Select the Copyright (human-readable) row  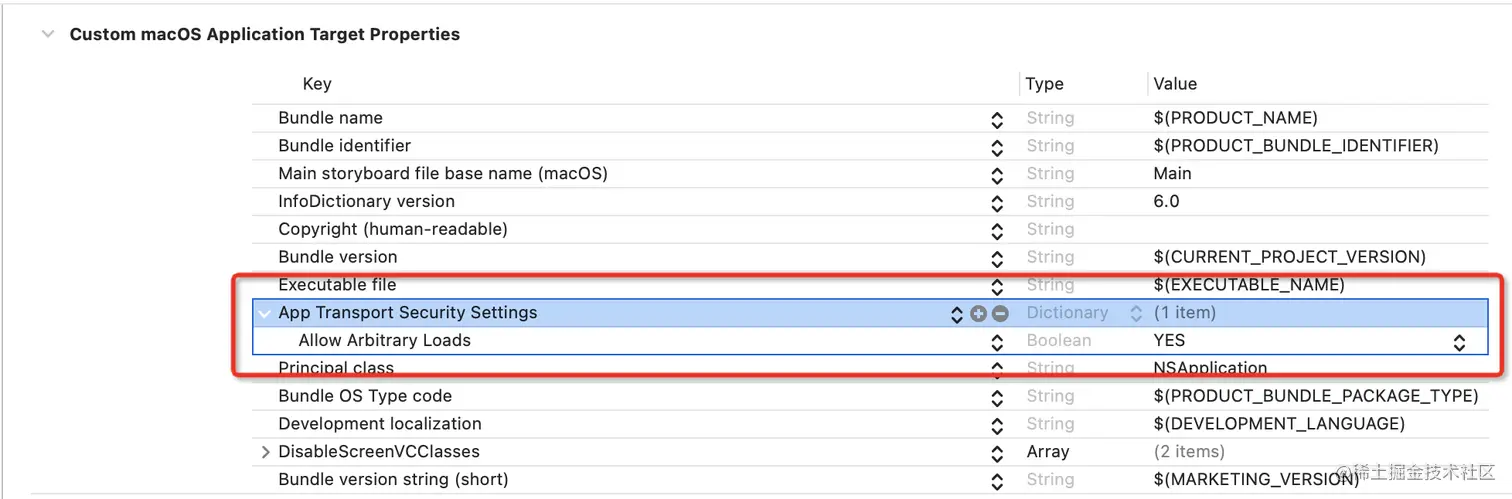click(393, 229)
